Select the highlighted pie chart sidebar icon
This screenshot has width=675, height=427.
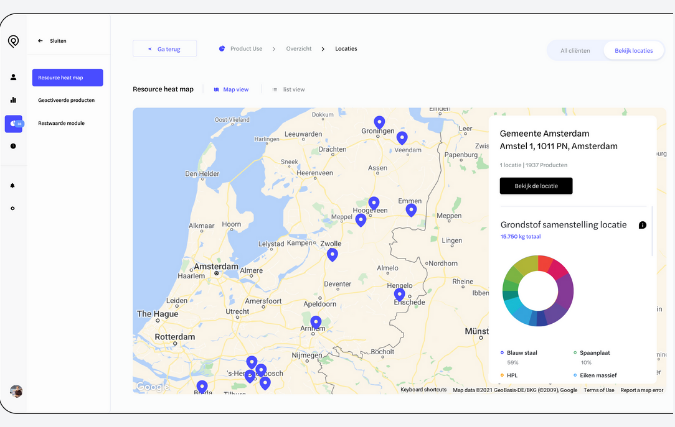(x=13, y=124)
